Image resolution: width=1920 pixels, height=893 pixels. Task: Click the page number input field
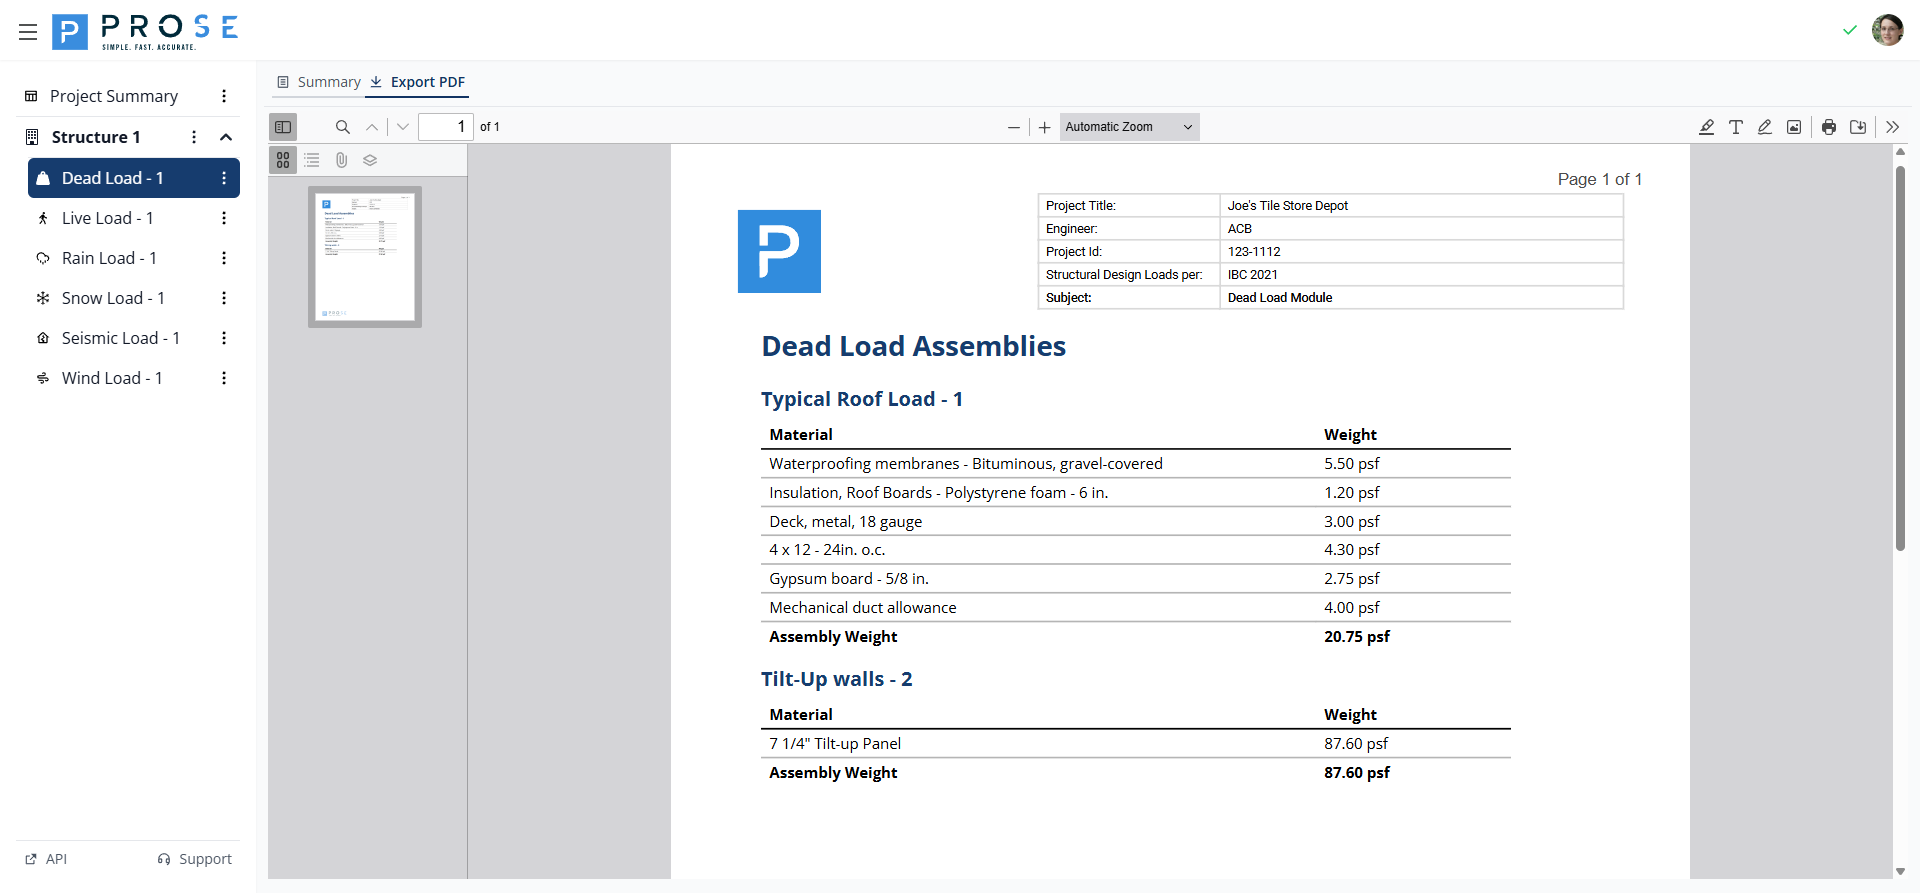(445, 127)
